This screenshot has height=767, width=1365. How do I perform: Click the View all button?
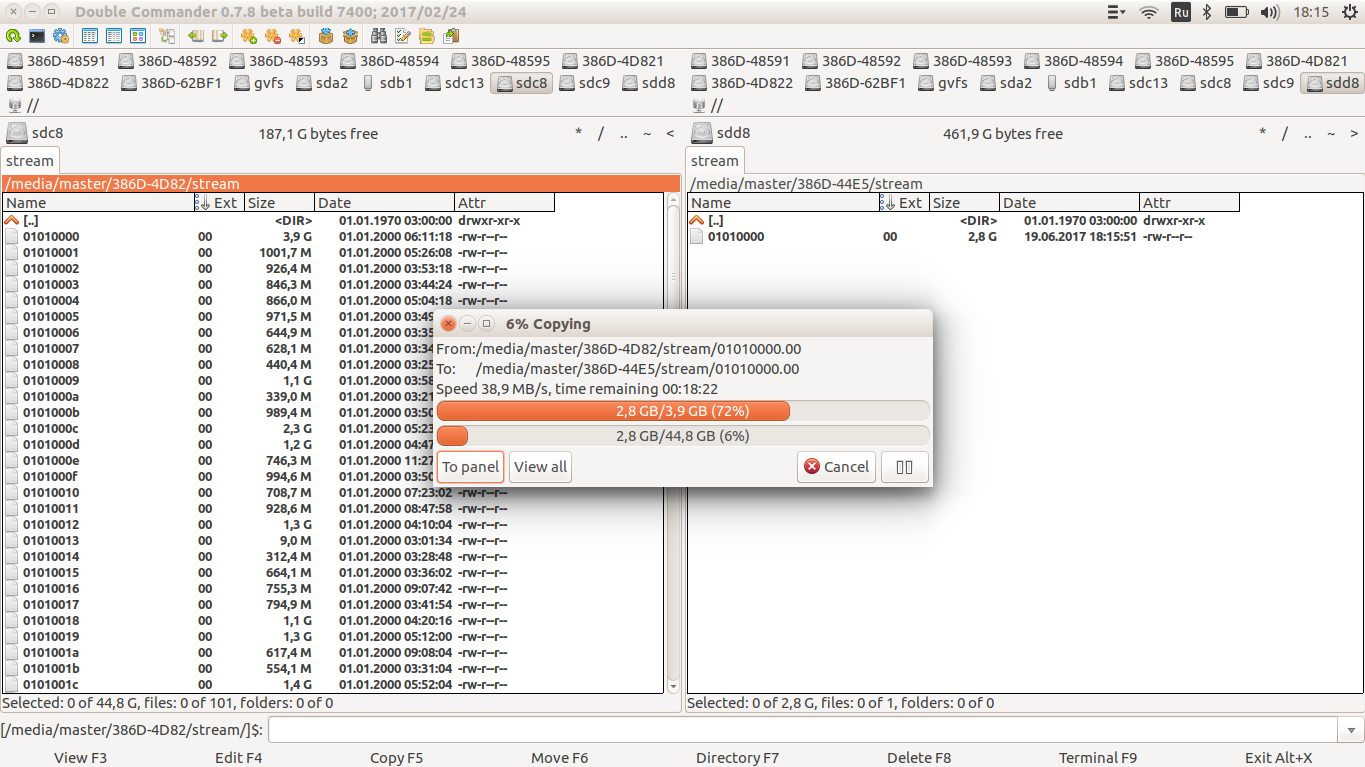pyautogui.click(x=540, y=467)
